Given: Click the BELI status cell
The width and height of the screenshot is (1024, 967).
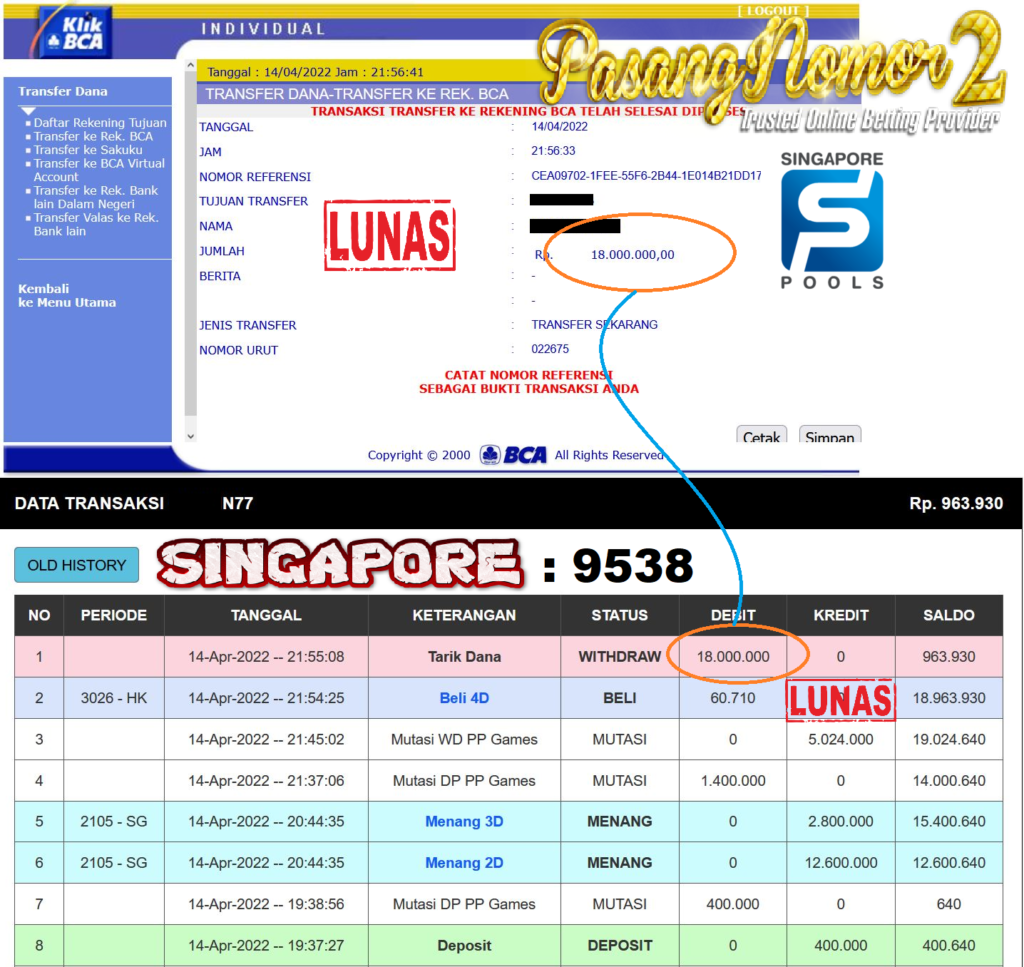Looking at the screenshot, I should pos(620,698).
